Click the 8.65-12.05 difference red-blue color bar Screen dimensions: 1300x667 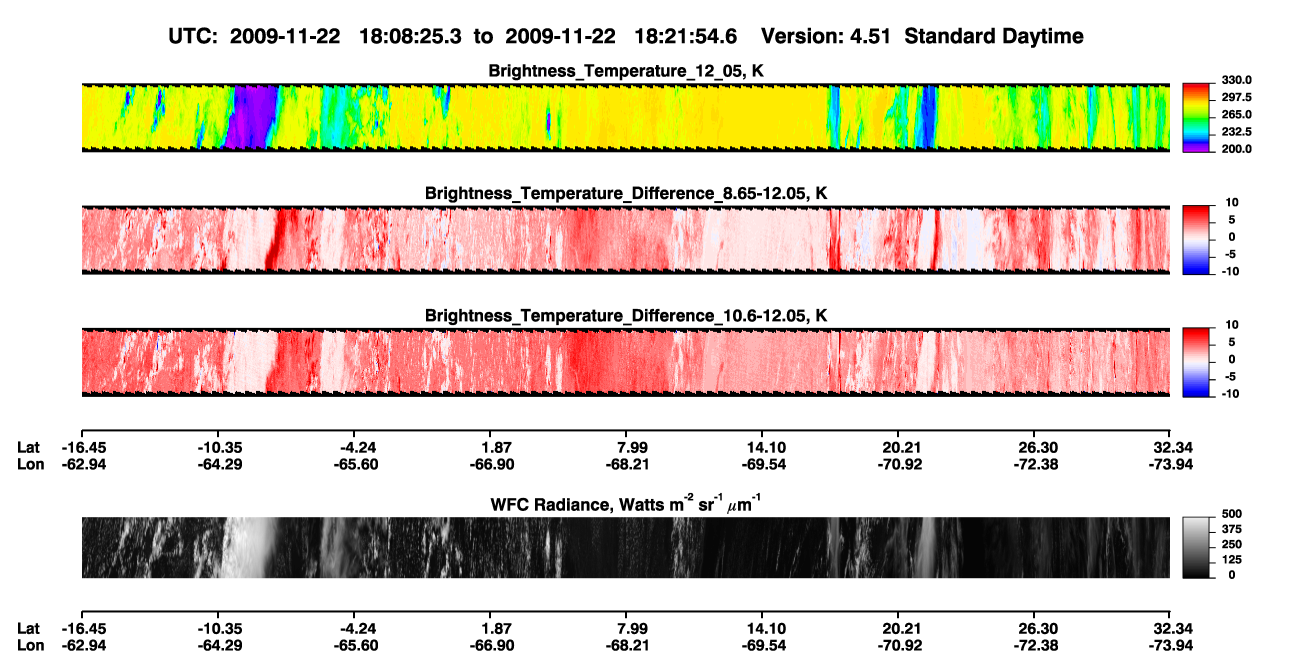(1195, 239)
